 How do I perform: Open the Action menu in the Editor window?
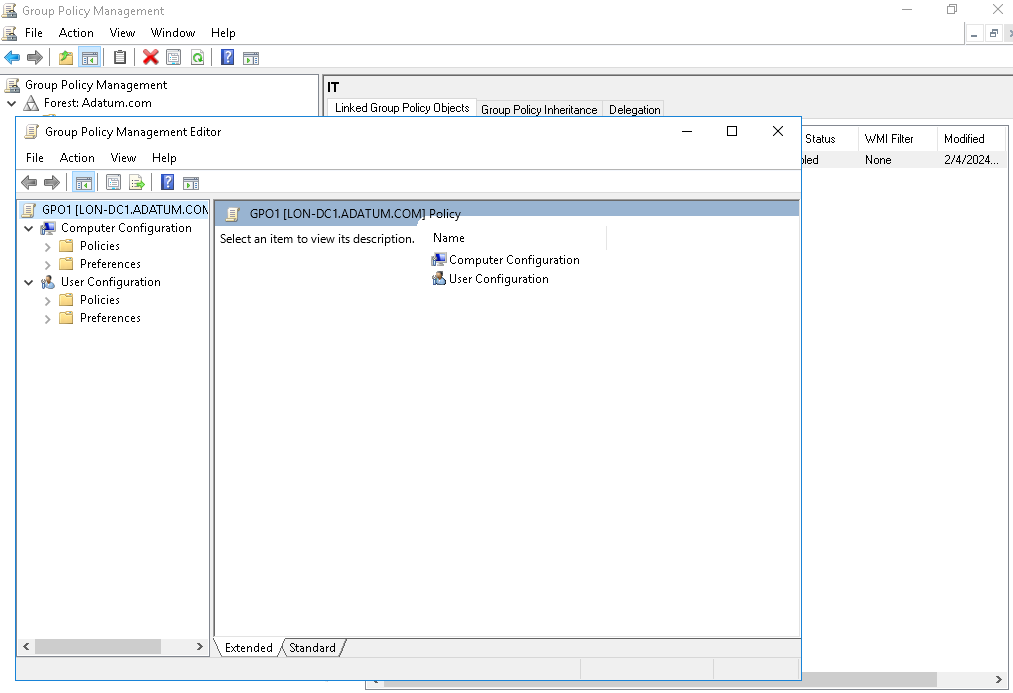77,158
